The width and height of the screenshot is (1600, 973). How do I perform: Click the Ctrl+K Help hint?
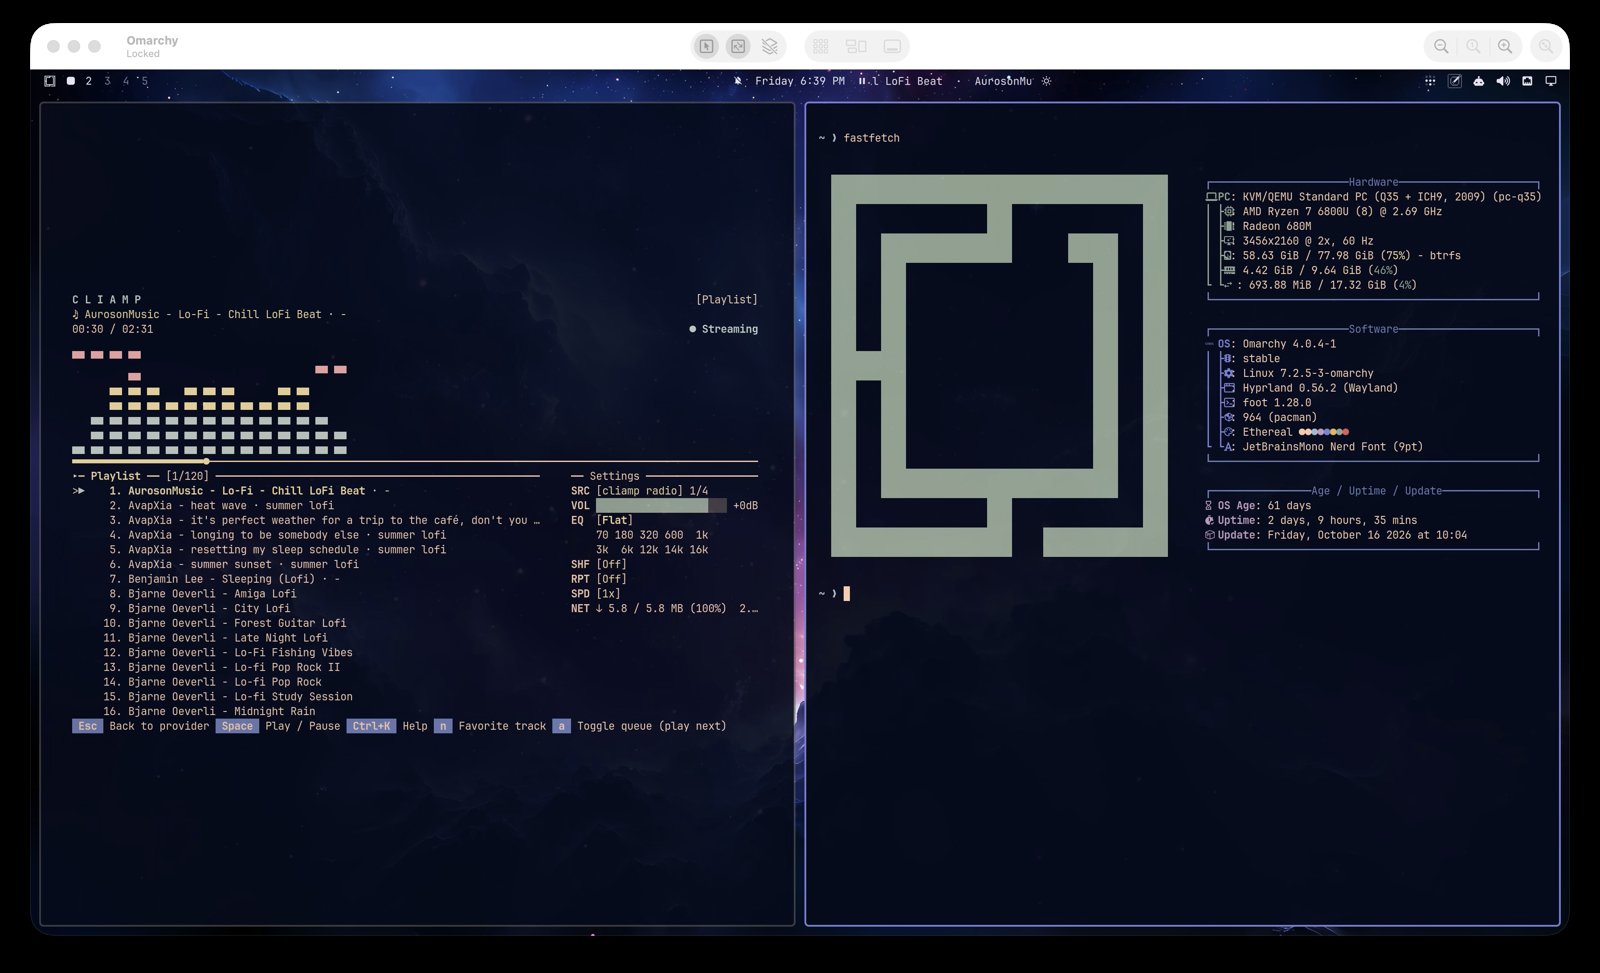(387, 726)
